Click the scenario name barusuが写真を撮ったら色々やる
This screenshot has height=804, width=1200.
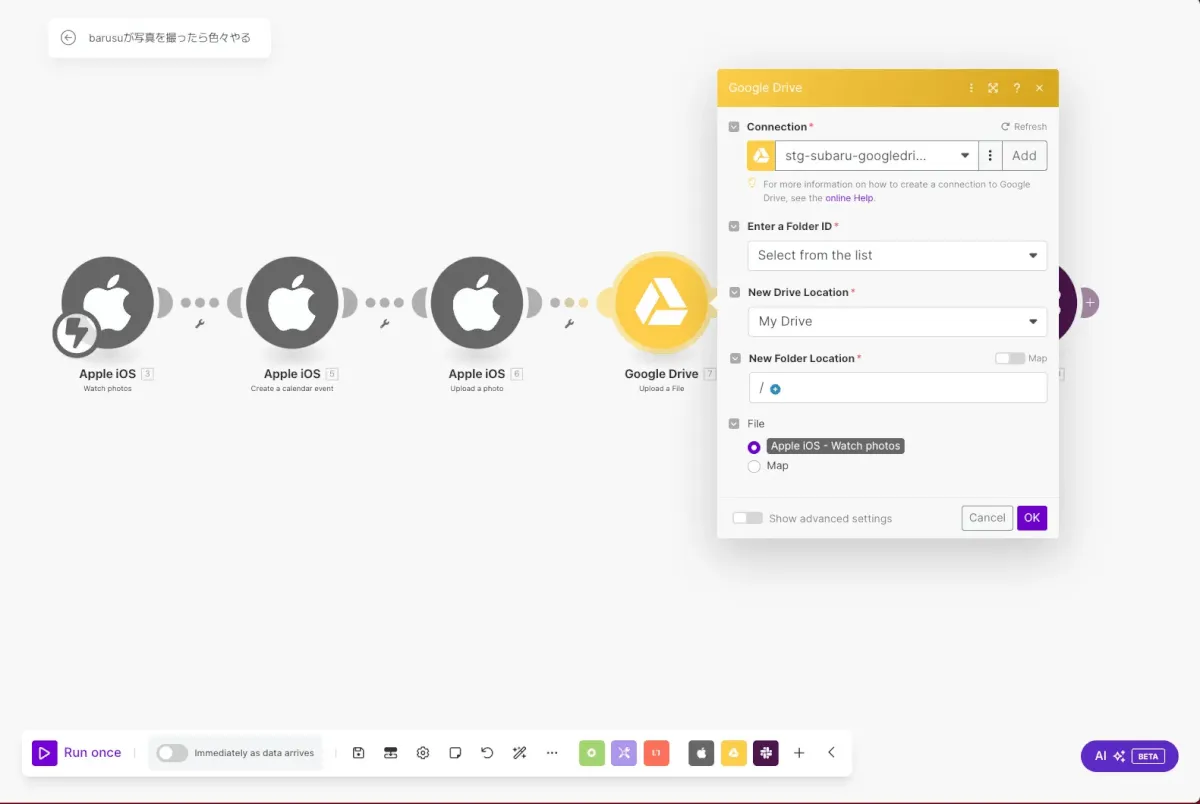[169, 38]
